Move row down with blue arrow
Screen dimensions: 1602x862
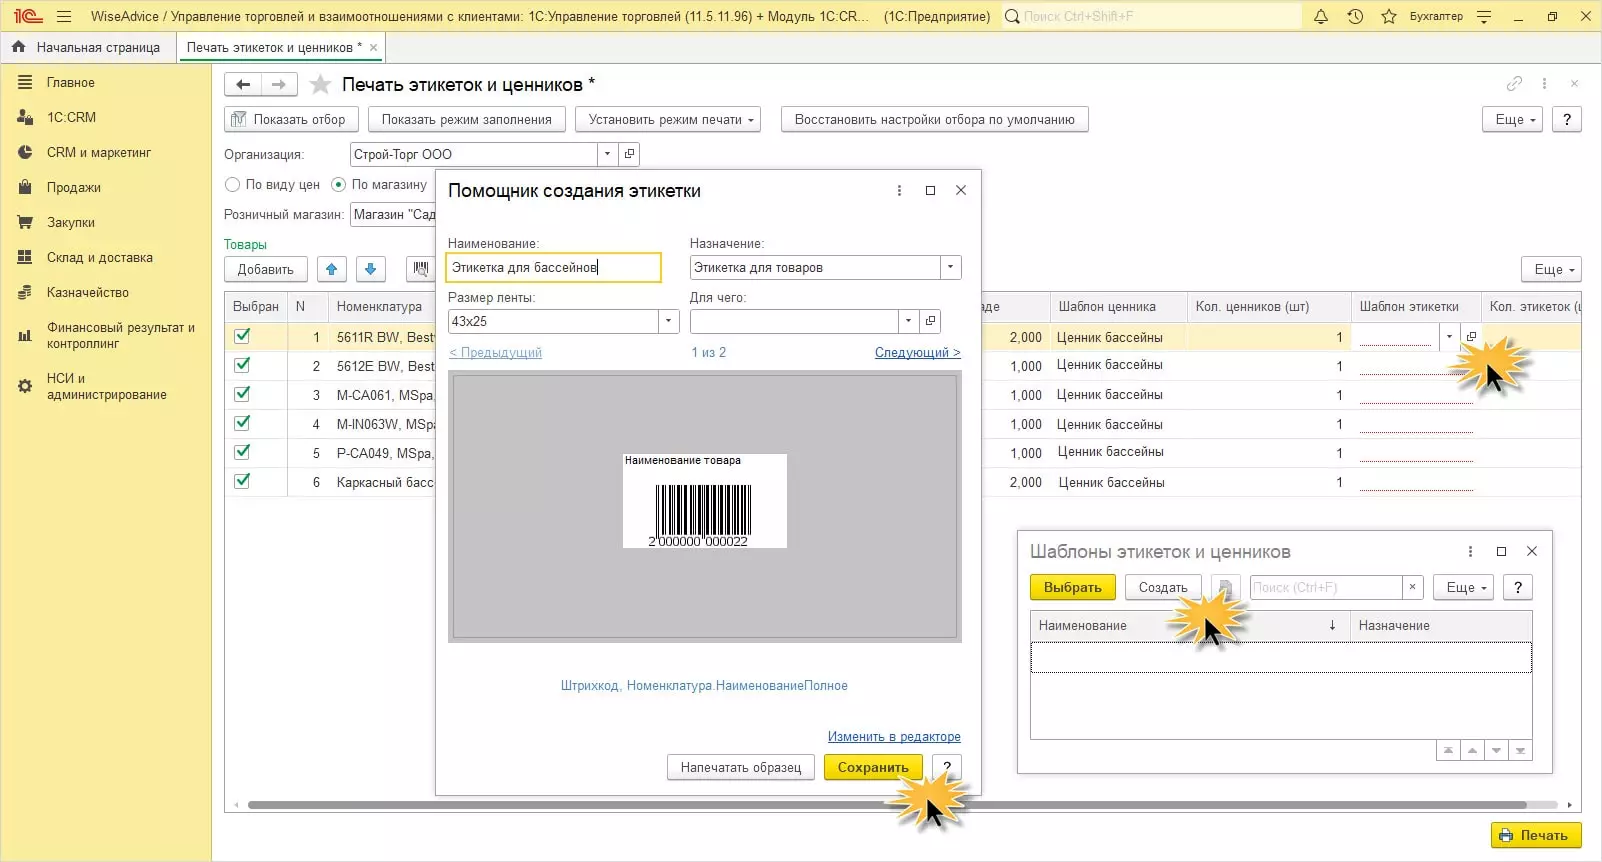pos(370,269)
